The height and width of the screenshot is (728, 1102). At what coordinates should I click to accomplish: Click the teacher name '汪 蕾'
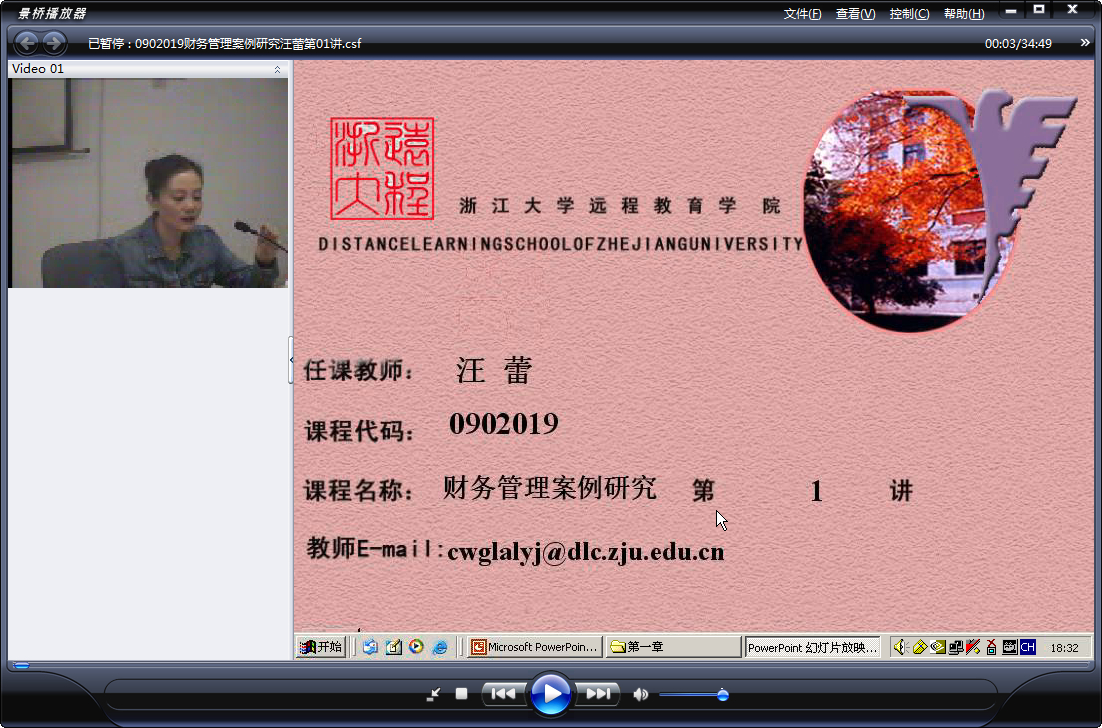[x=494, y=370]
